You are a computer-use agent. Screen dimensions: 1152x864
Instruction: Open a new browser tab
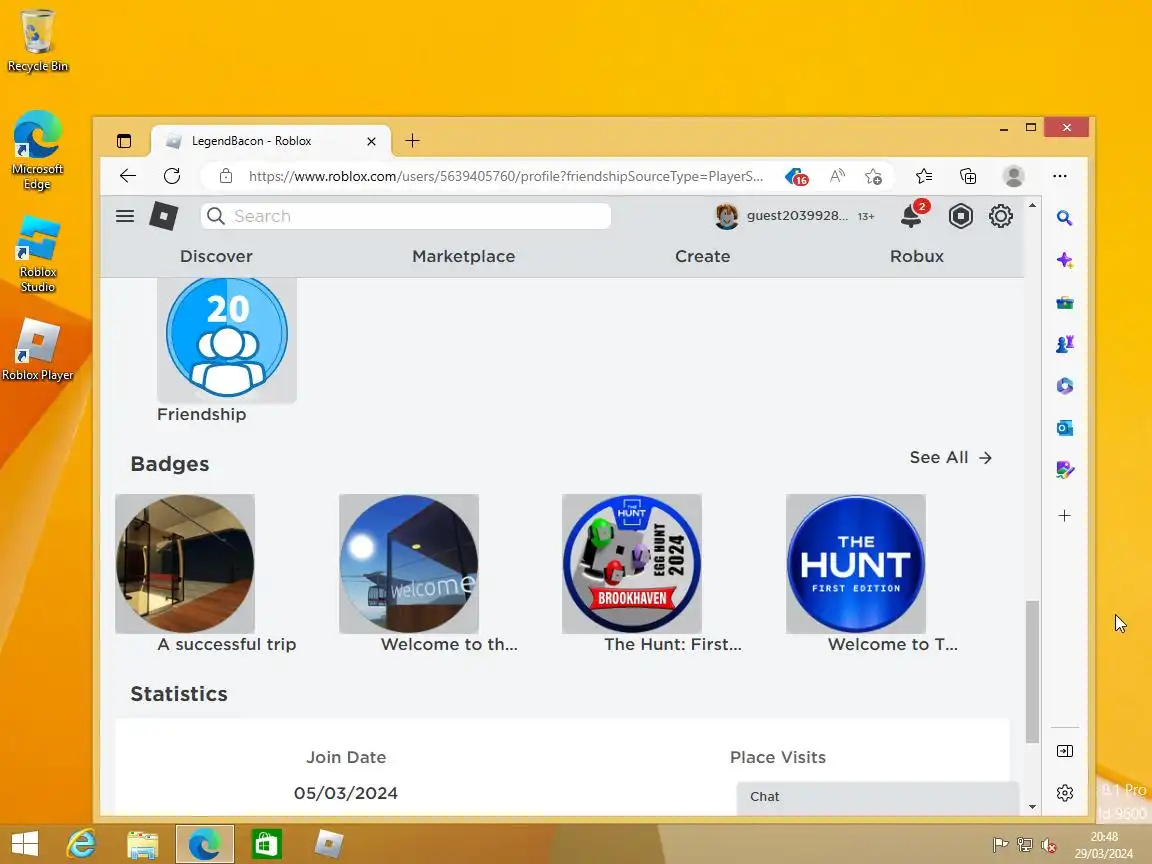413,140
